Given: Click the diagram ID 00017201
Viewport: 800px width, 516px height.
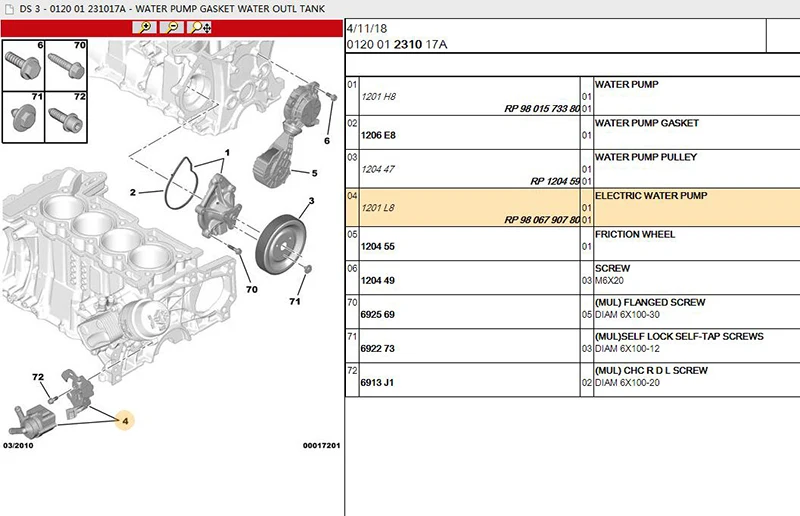Looking at the screenshot, I should point(321,446).
